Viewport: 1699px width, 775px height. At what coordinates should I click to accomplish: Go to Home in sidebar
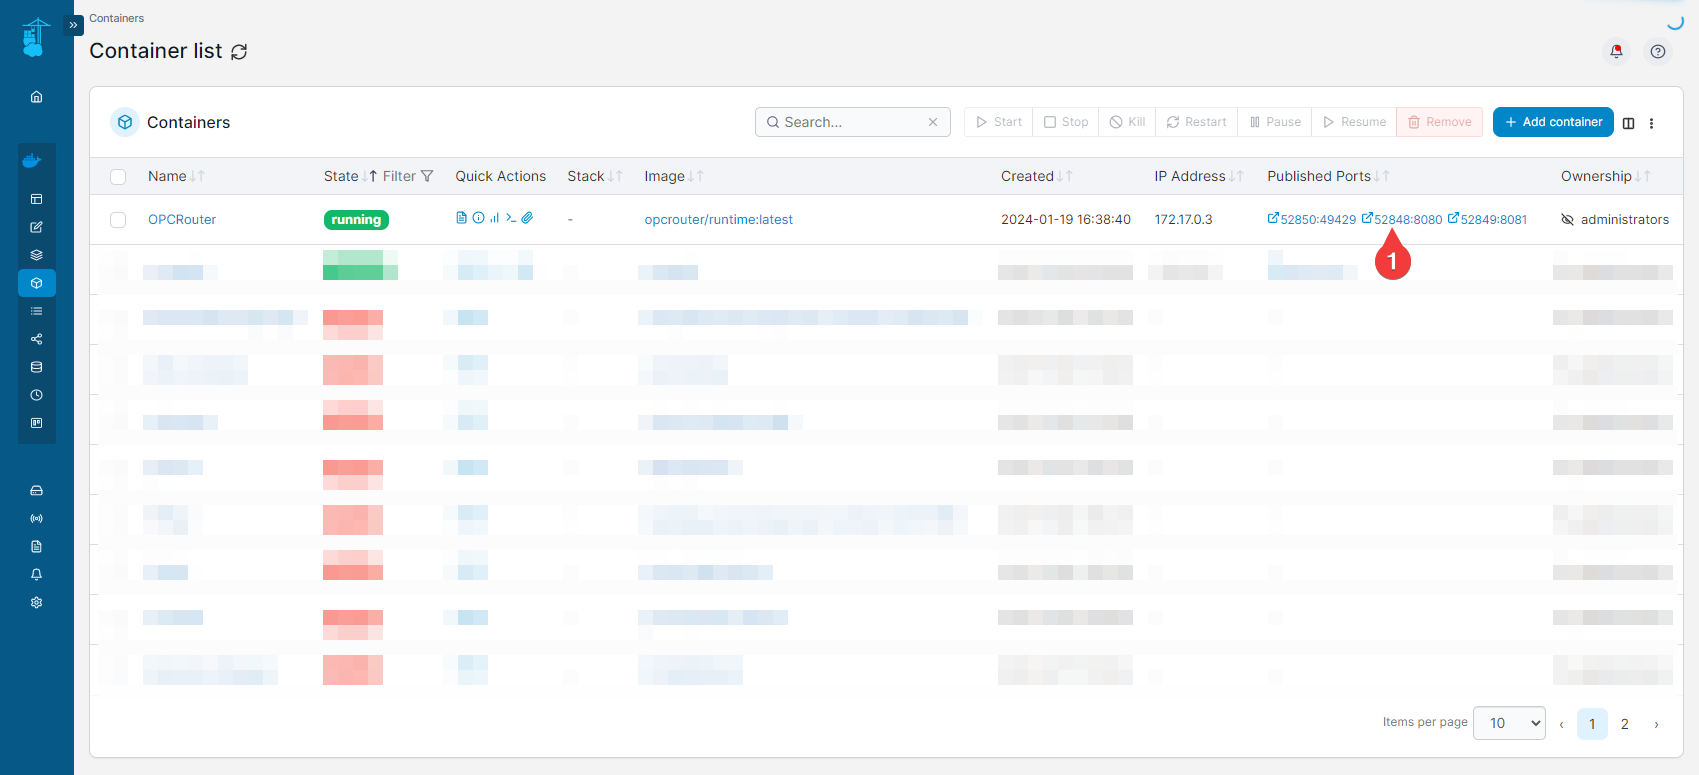point(37,97)
